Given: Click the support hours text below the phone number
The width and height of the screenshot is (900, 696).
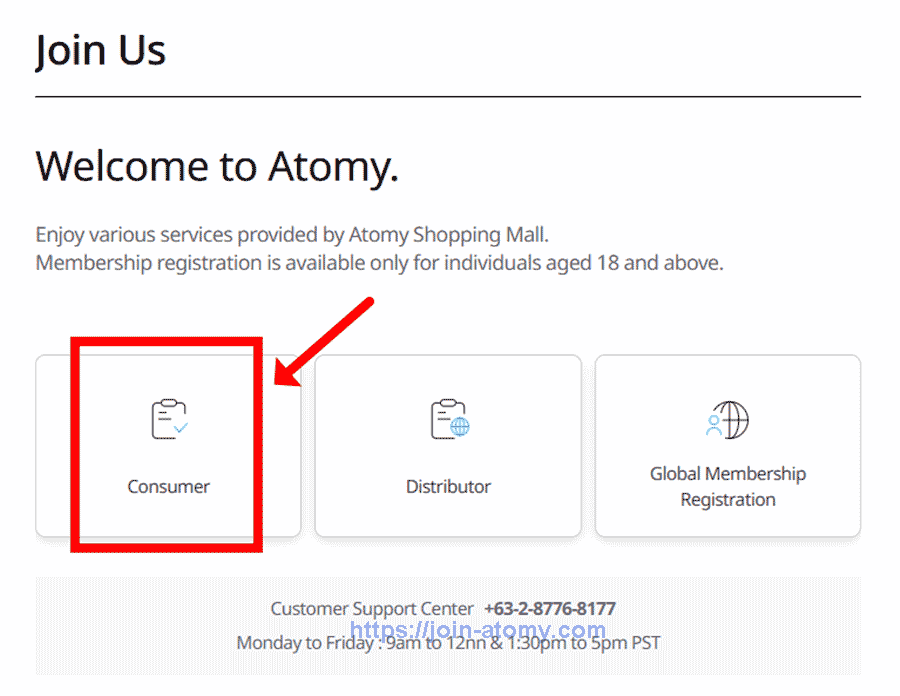Looking at the screenshot, I should click(448, 643).
